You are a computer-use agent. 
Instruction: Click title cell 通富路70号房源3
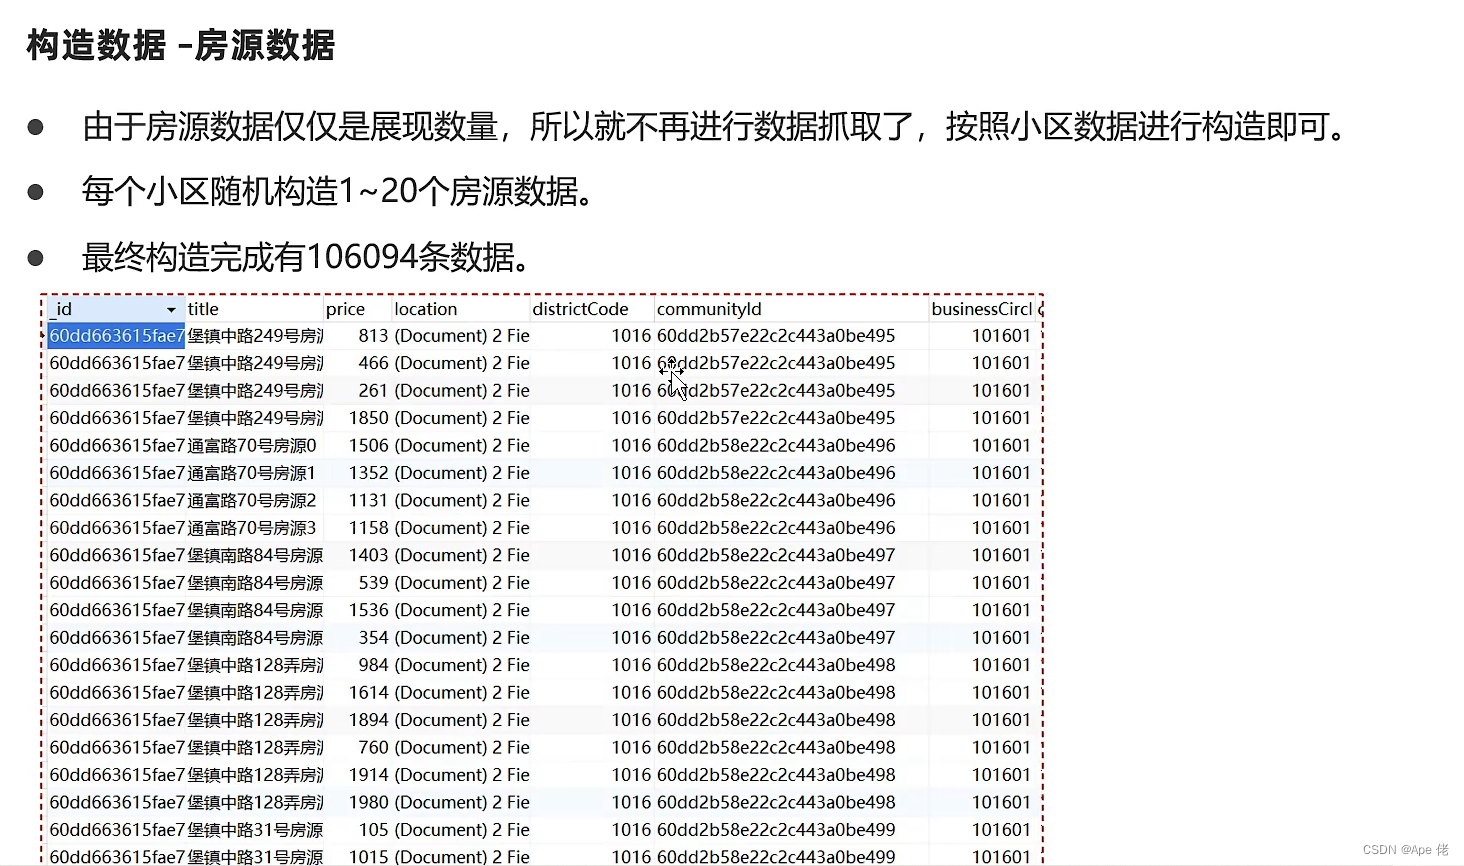click(254, 528)
